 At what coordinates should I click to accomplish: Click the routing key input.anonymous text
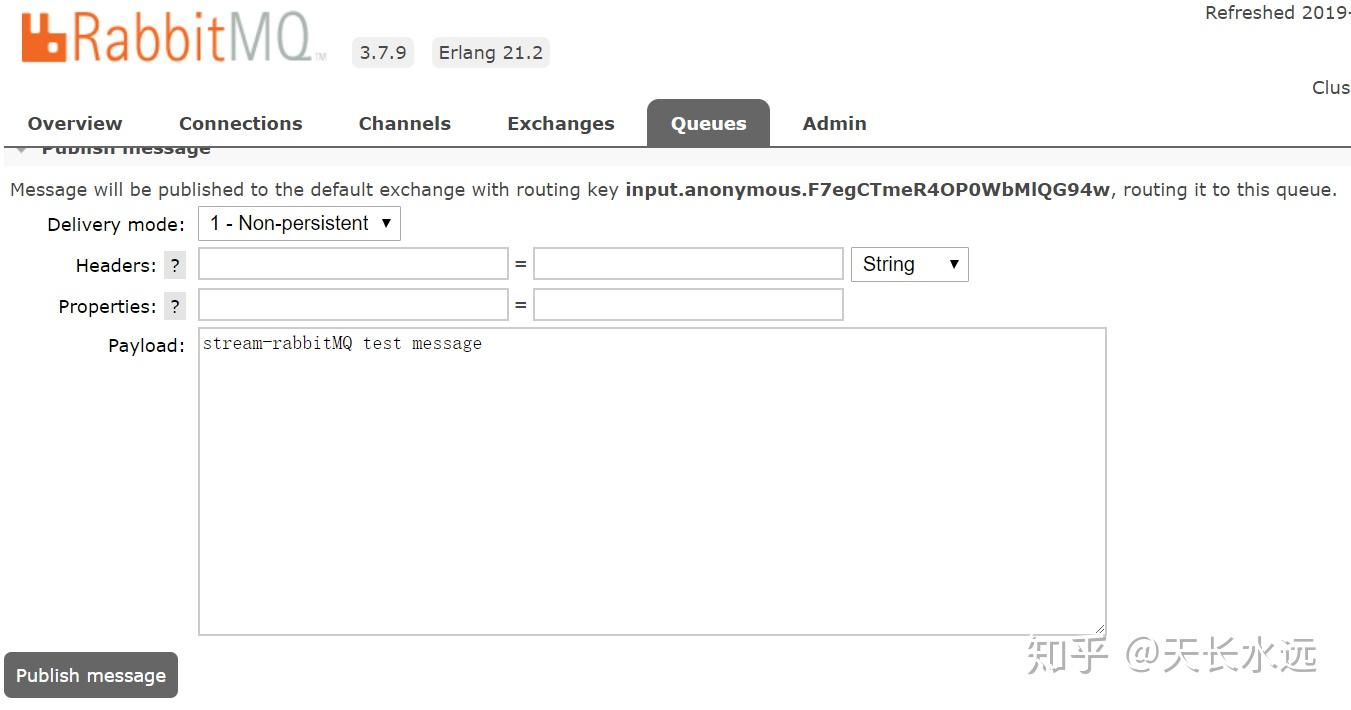(867, 189)
